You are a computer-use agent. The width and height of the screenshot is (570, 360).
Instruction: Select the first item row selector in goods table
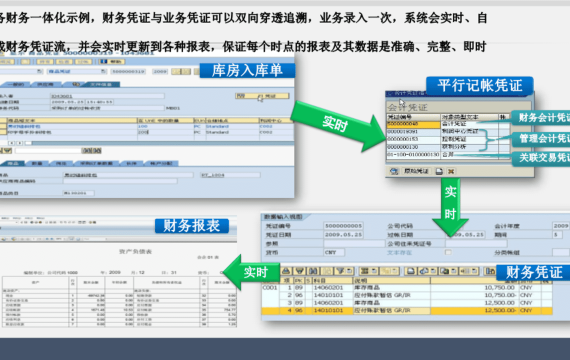(x=3, y=126)
